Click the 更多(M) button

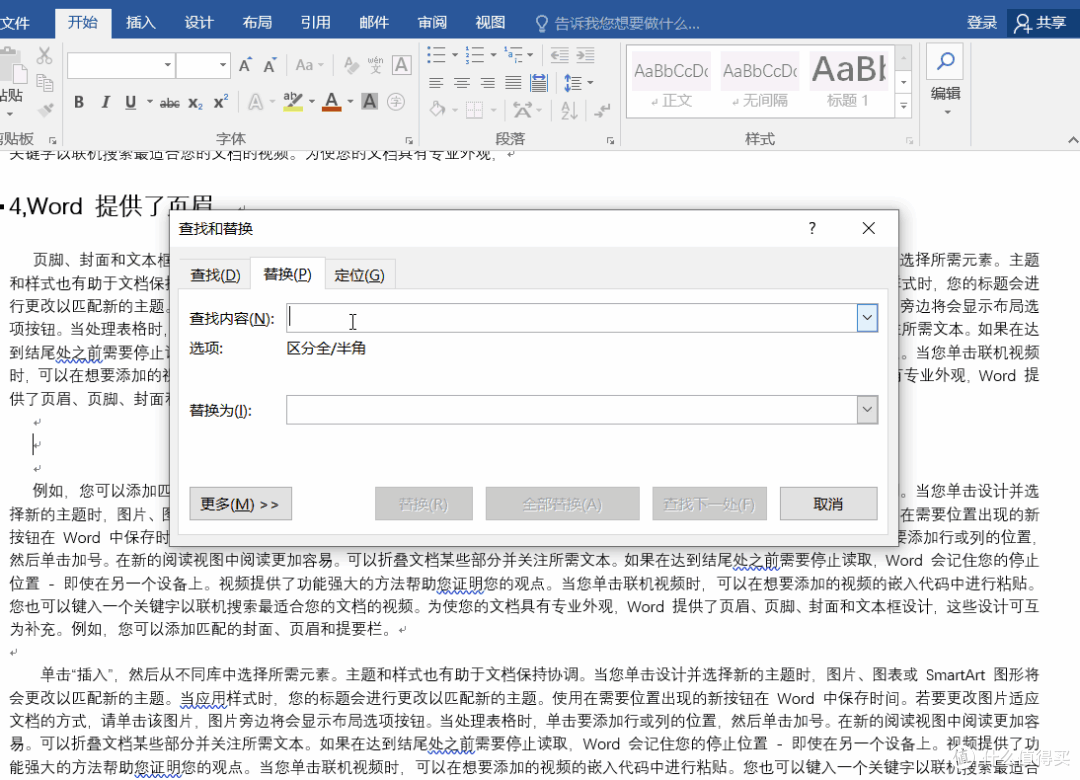click(240, 503)
